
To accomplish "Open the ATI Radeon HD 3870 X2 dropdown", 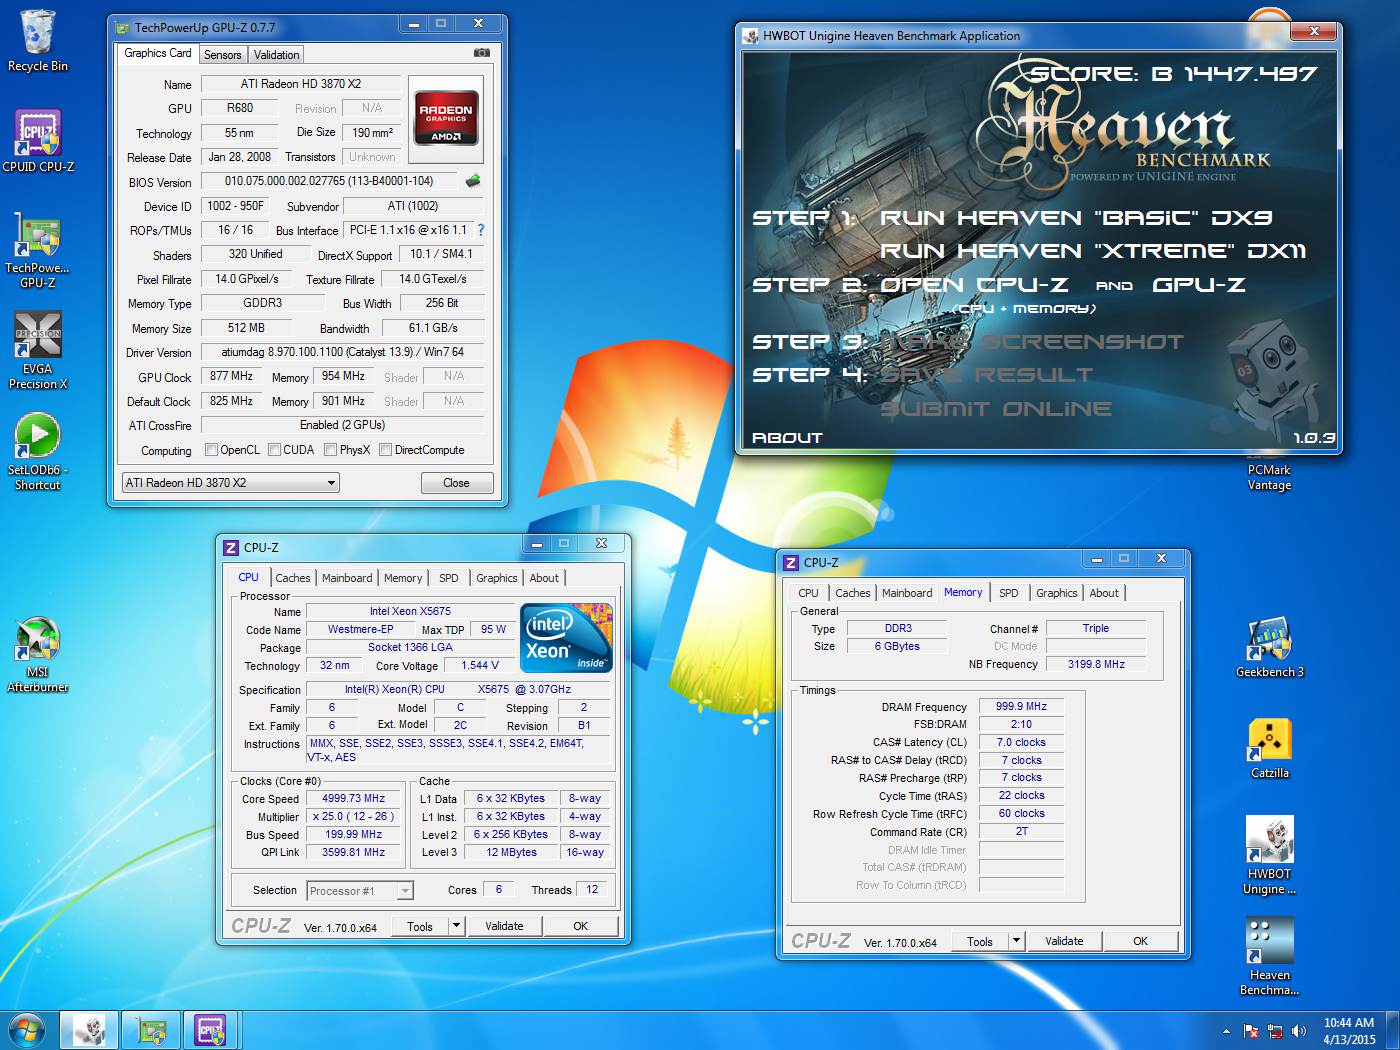I will point(230,483).
